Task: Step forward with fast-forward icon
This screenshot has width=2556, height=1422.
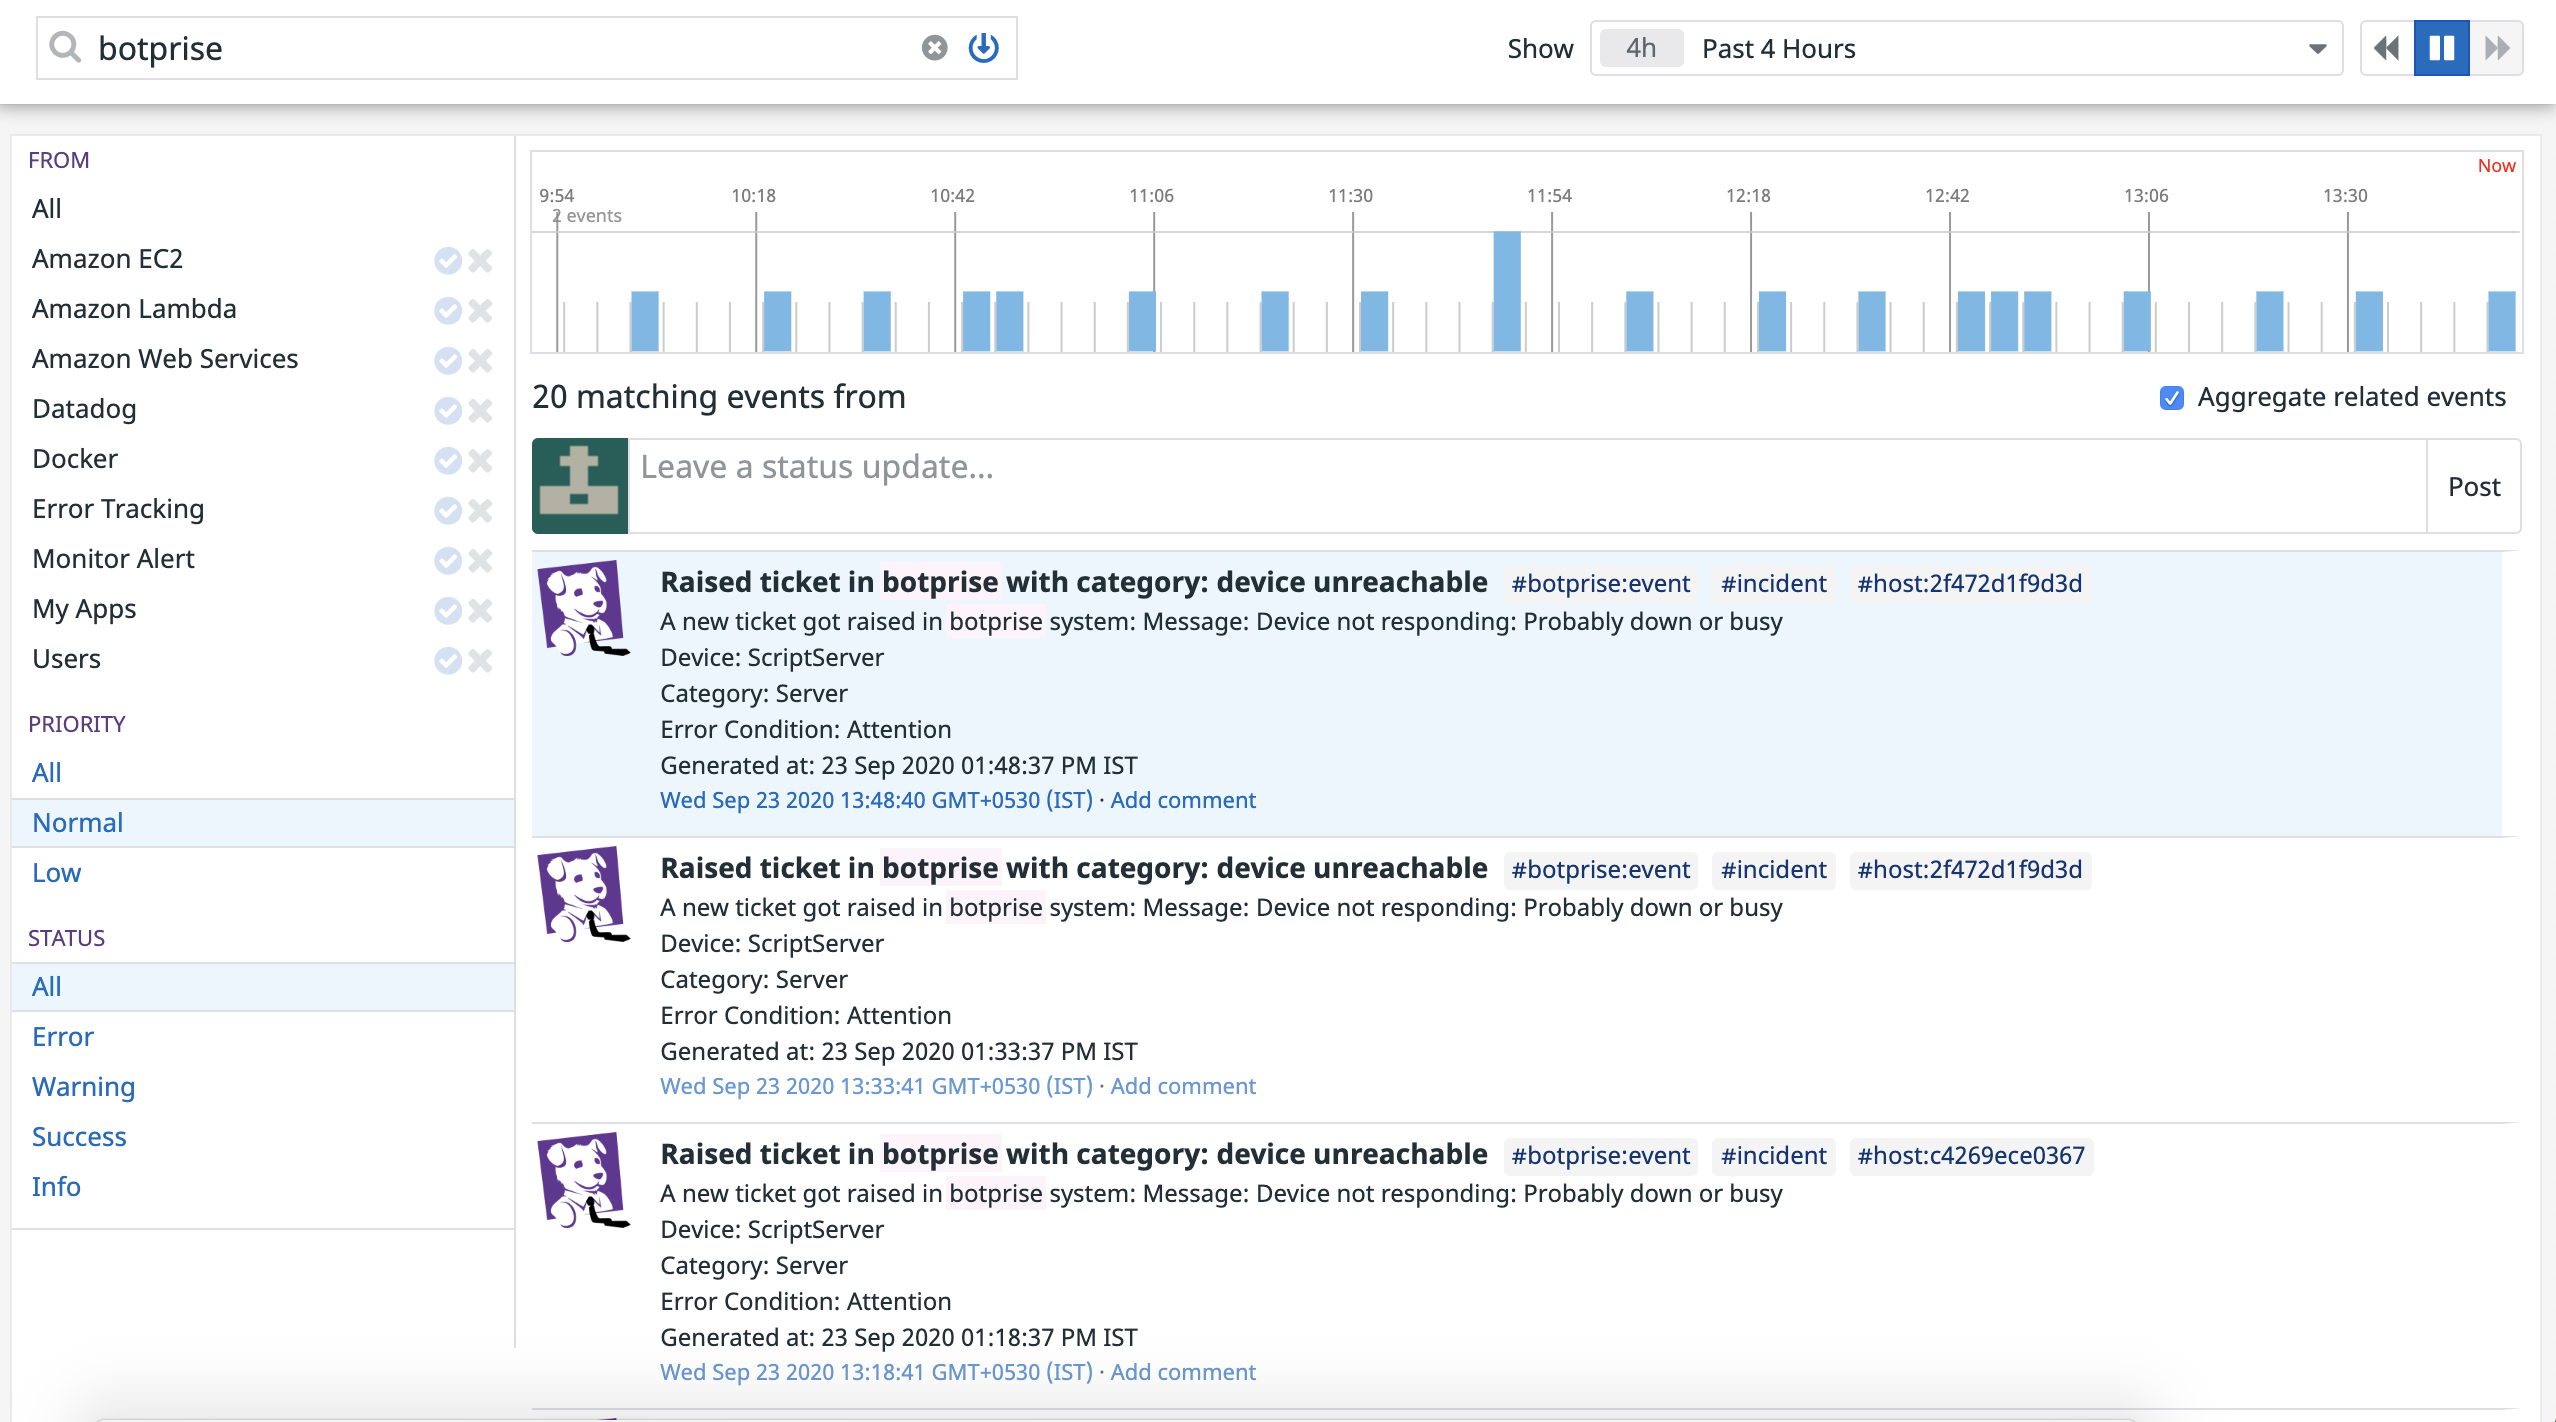Action: pyautogui.click(x=2497, y=48)
